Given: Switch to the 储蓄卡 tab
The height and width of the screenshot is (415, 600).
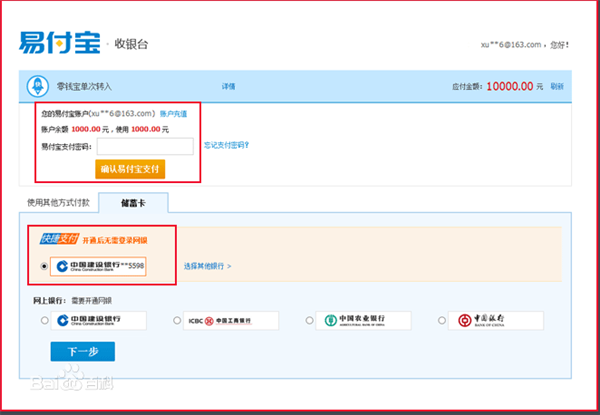Looking at the screenshot, I should point(133,203).
